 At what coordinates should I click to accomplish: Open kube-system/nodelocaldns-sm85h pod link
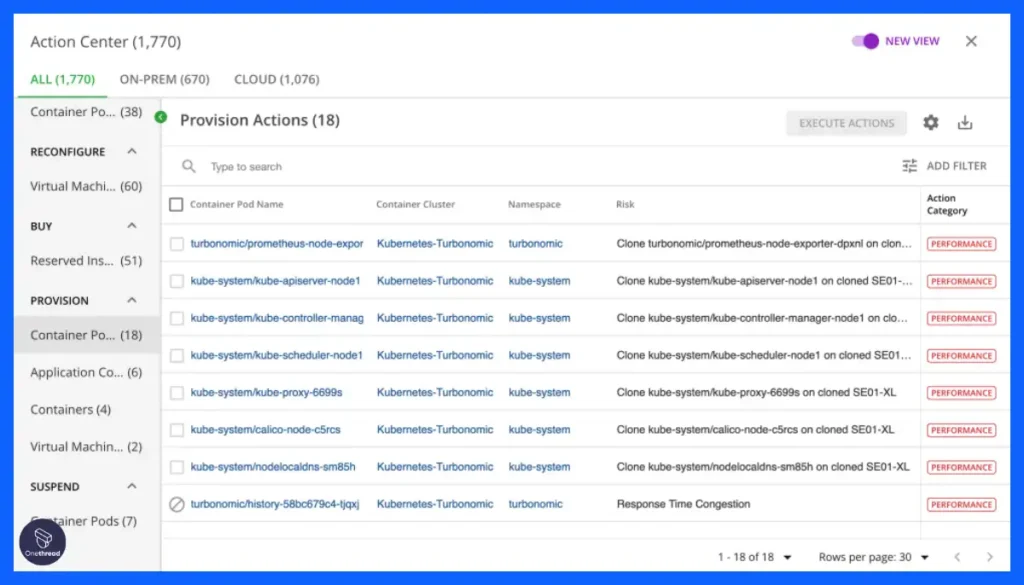click(x=273, y=467)
